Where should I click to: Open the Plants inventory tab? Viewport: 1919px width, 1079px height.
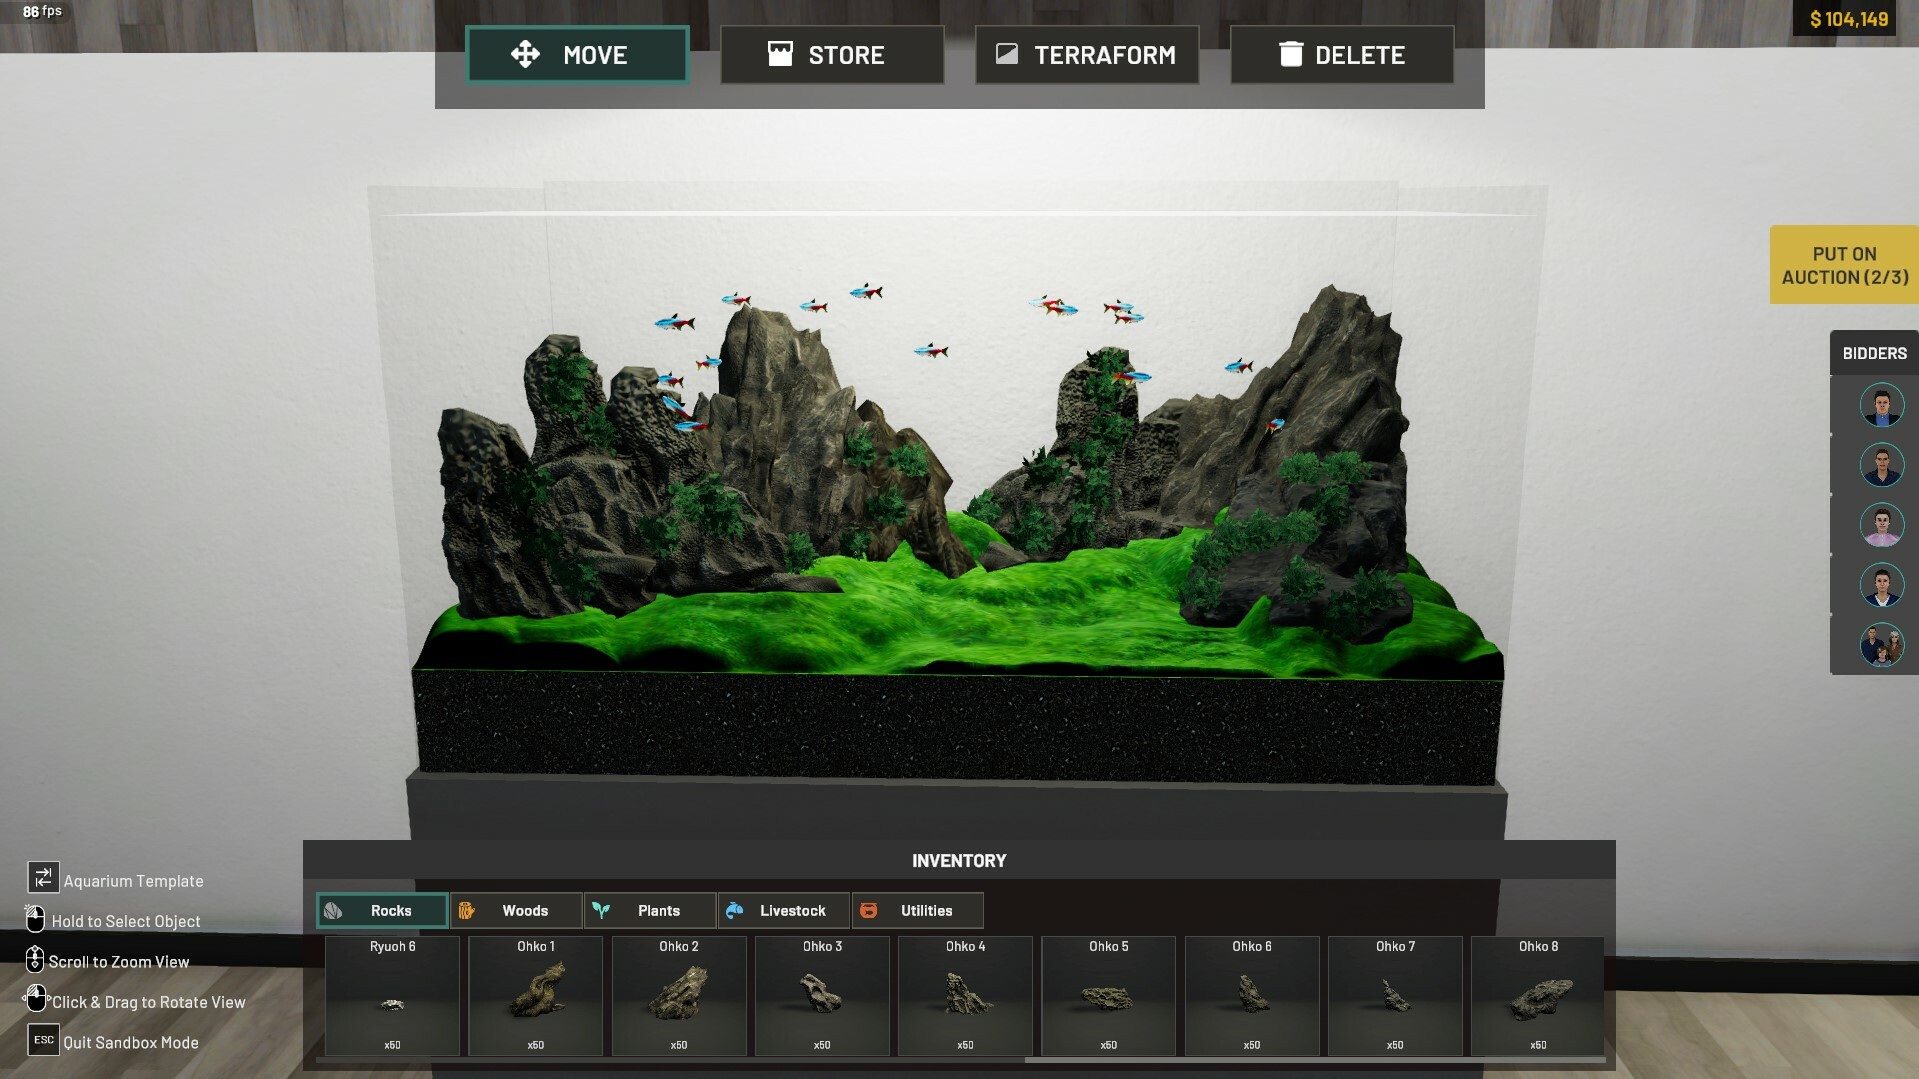tap(650, 910)
